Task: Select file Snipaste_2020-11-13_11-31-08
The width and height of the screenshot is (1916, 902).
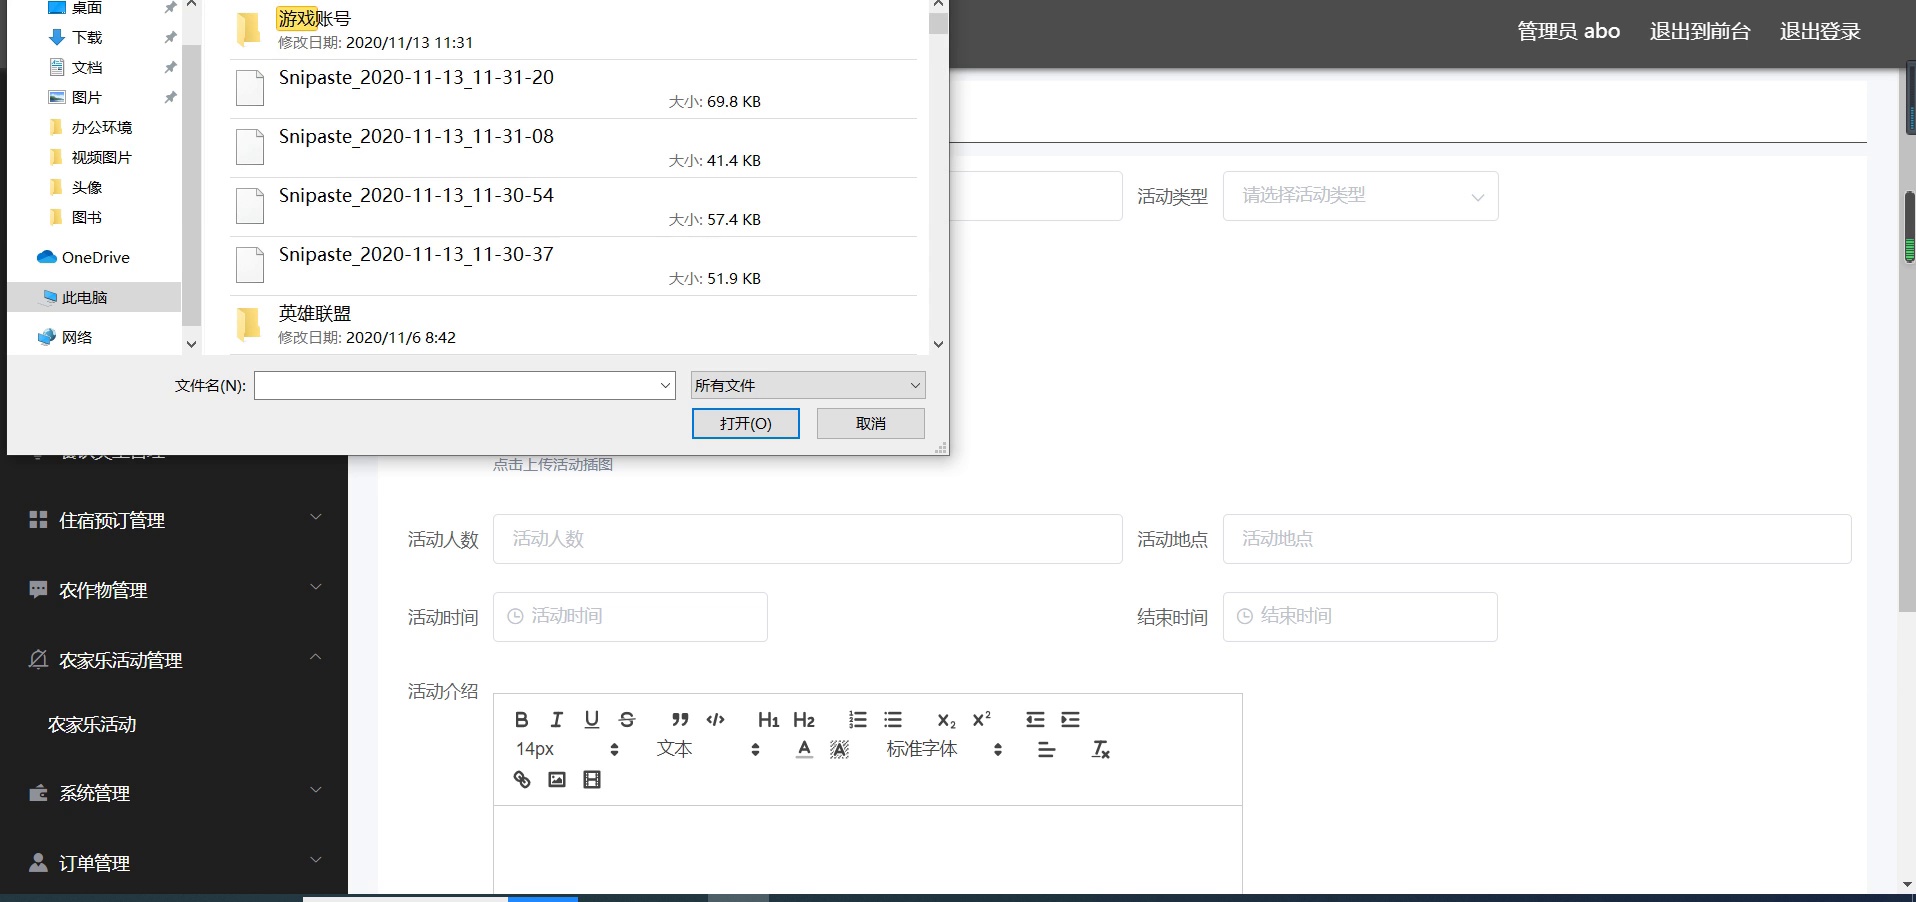Action: click(x=573, y=148)
